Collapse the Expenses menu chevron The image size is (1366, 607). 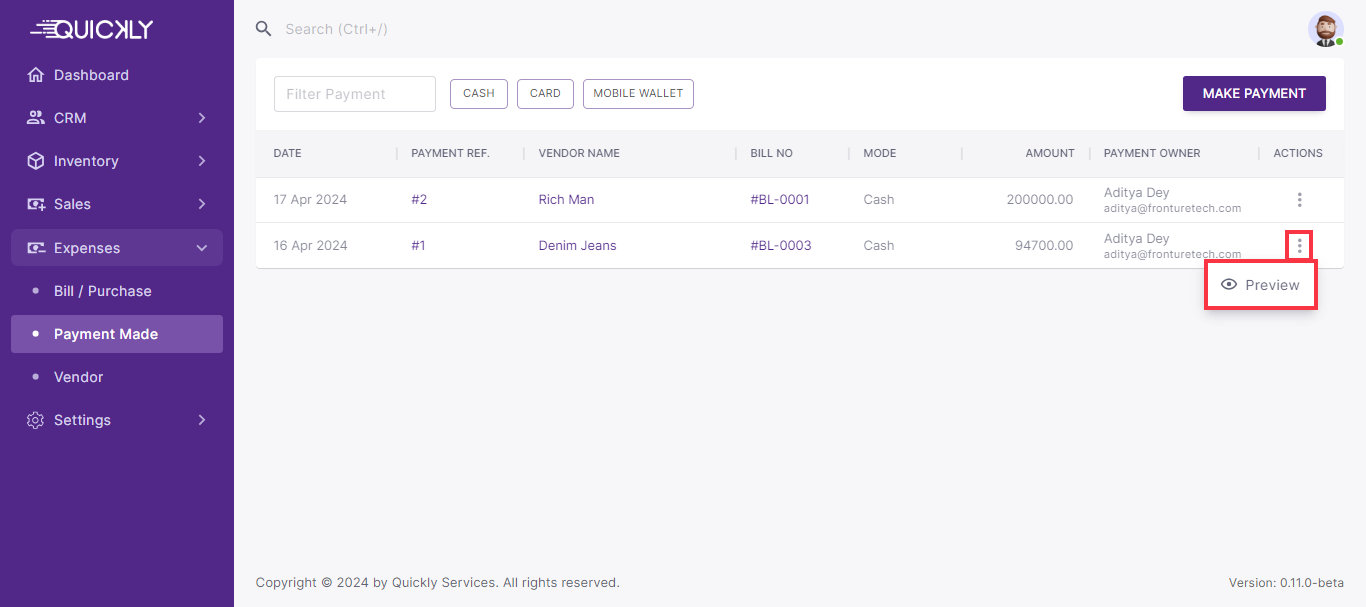click(202, 248)
